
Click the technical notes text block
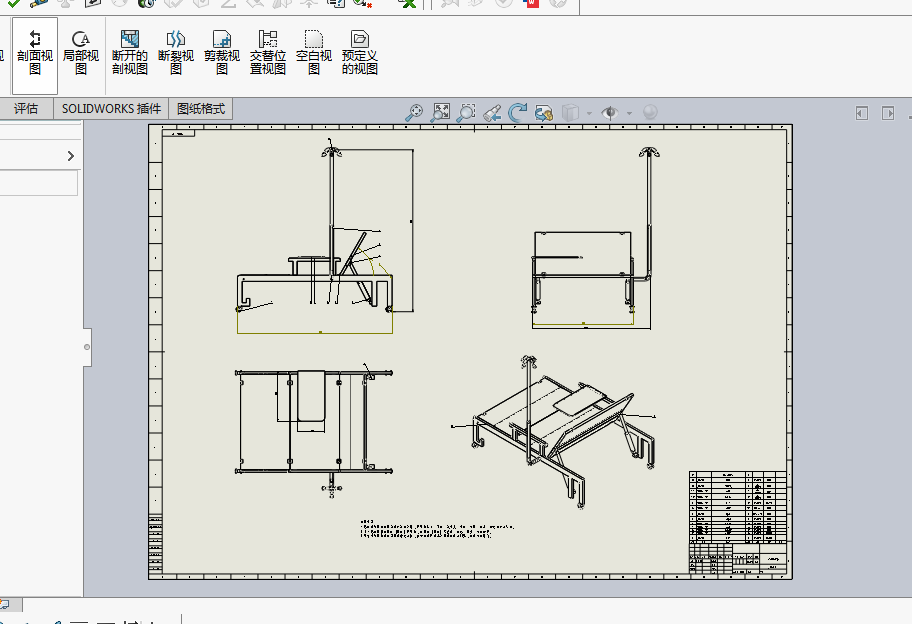[x=437, y=529]
